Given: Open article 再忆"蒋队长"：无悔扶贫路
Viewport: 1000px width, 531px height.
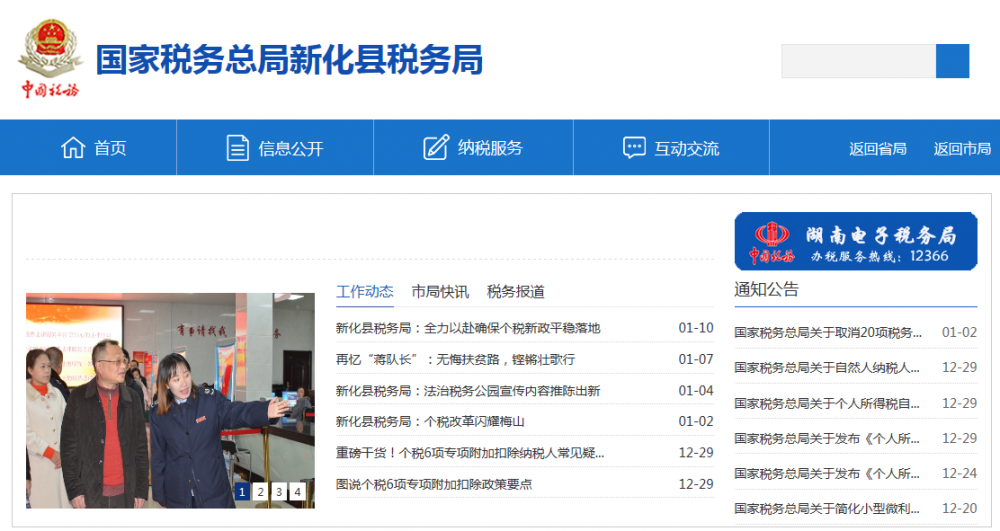Looking at the screenshot, I should (455, 359).
